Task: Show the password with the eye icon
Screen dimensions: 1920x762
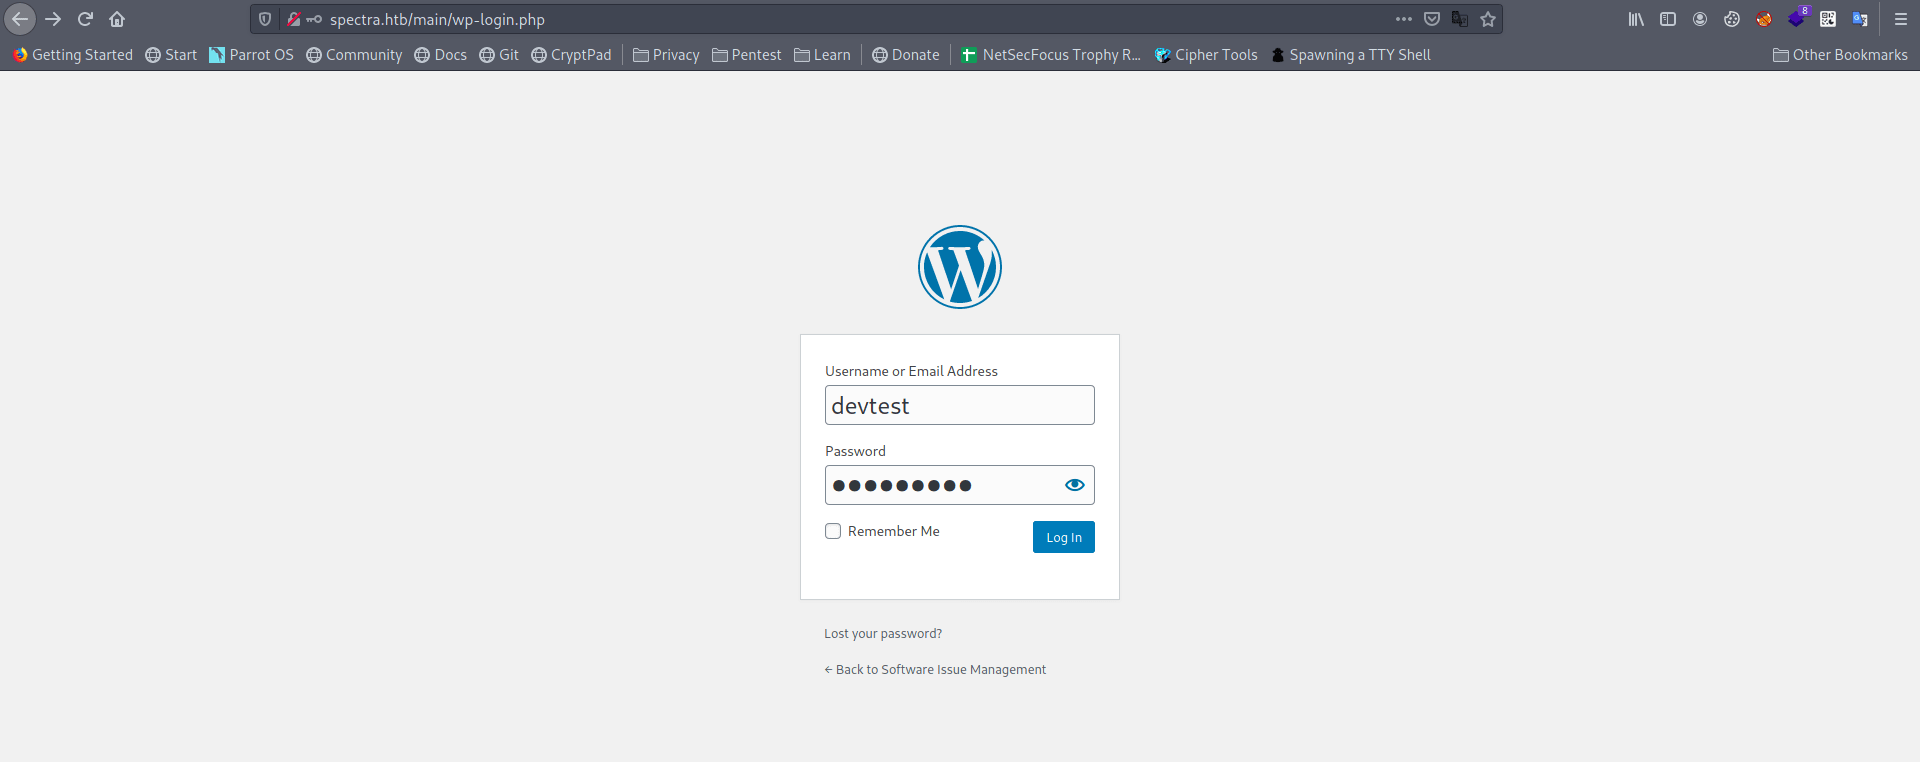Action: [1075, 485]
